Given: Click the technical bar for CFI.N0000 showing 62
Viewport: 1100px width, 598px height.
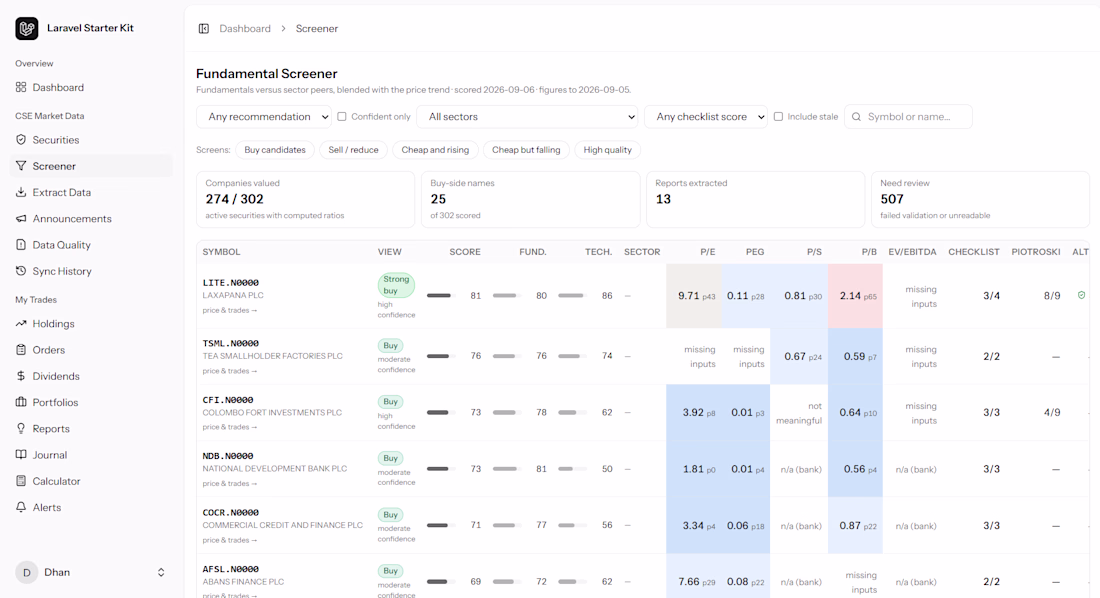Looking at the screenshot, I should click(572, 413).
